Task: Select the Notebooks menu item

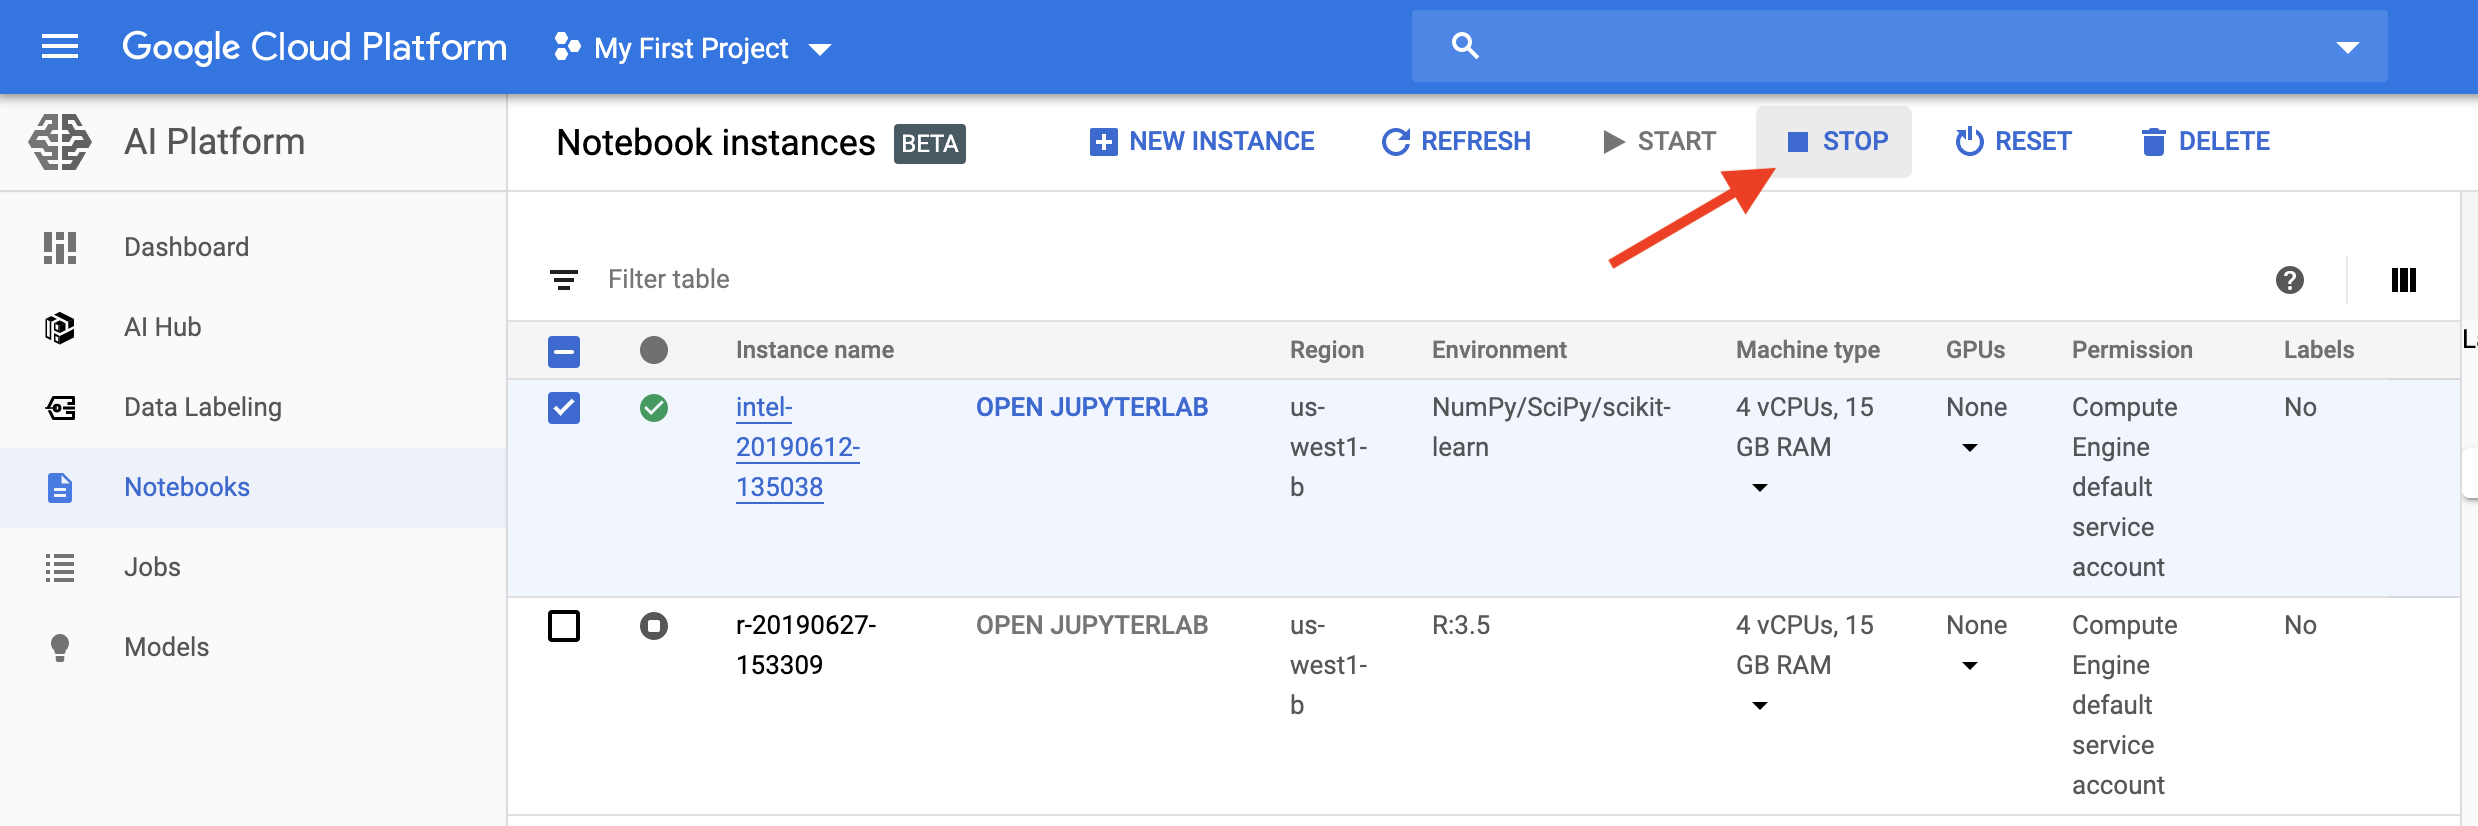Action: click(253, 487)
